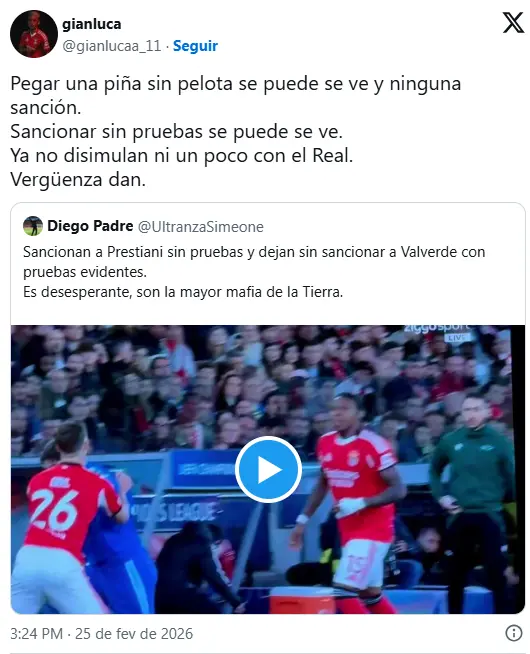
Task: Open the video thumbnail showing player 26
Action: [268, 469]
